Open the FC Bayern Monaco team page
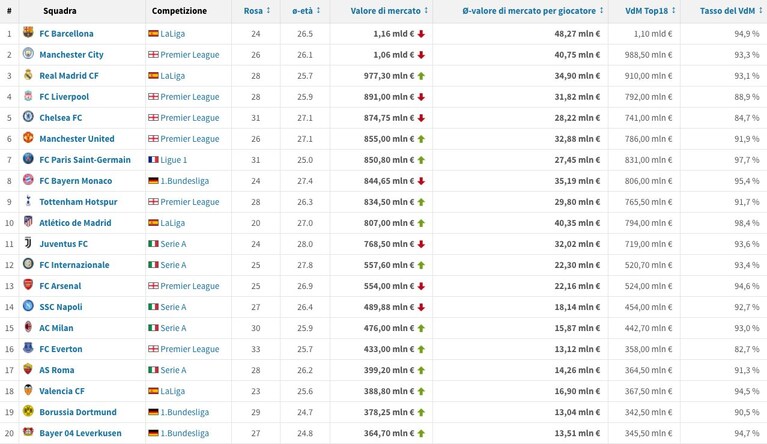Image resolution: width=767 pixels, height=444 pixels. (76, 181)
